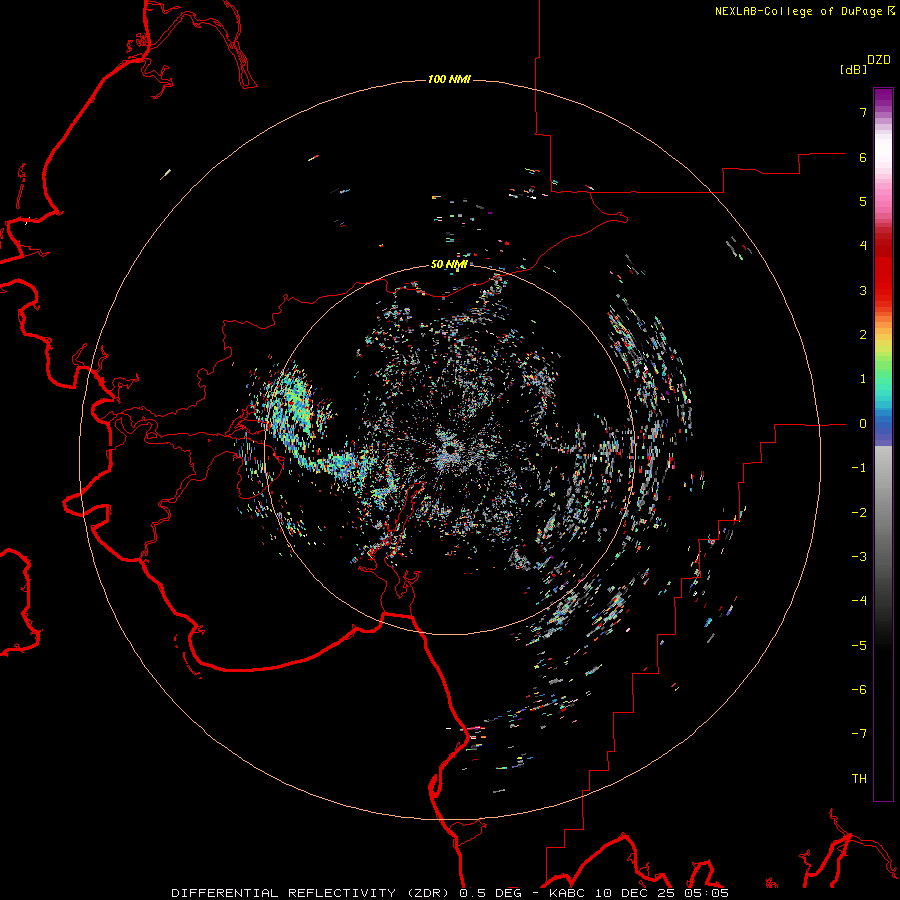The width and height of the screenshot is (900, 900).
Task: Click the "DZD" label above the color scale
Action: [879, 60]
